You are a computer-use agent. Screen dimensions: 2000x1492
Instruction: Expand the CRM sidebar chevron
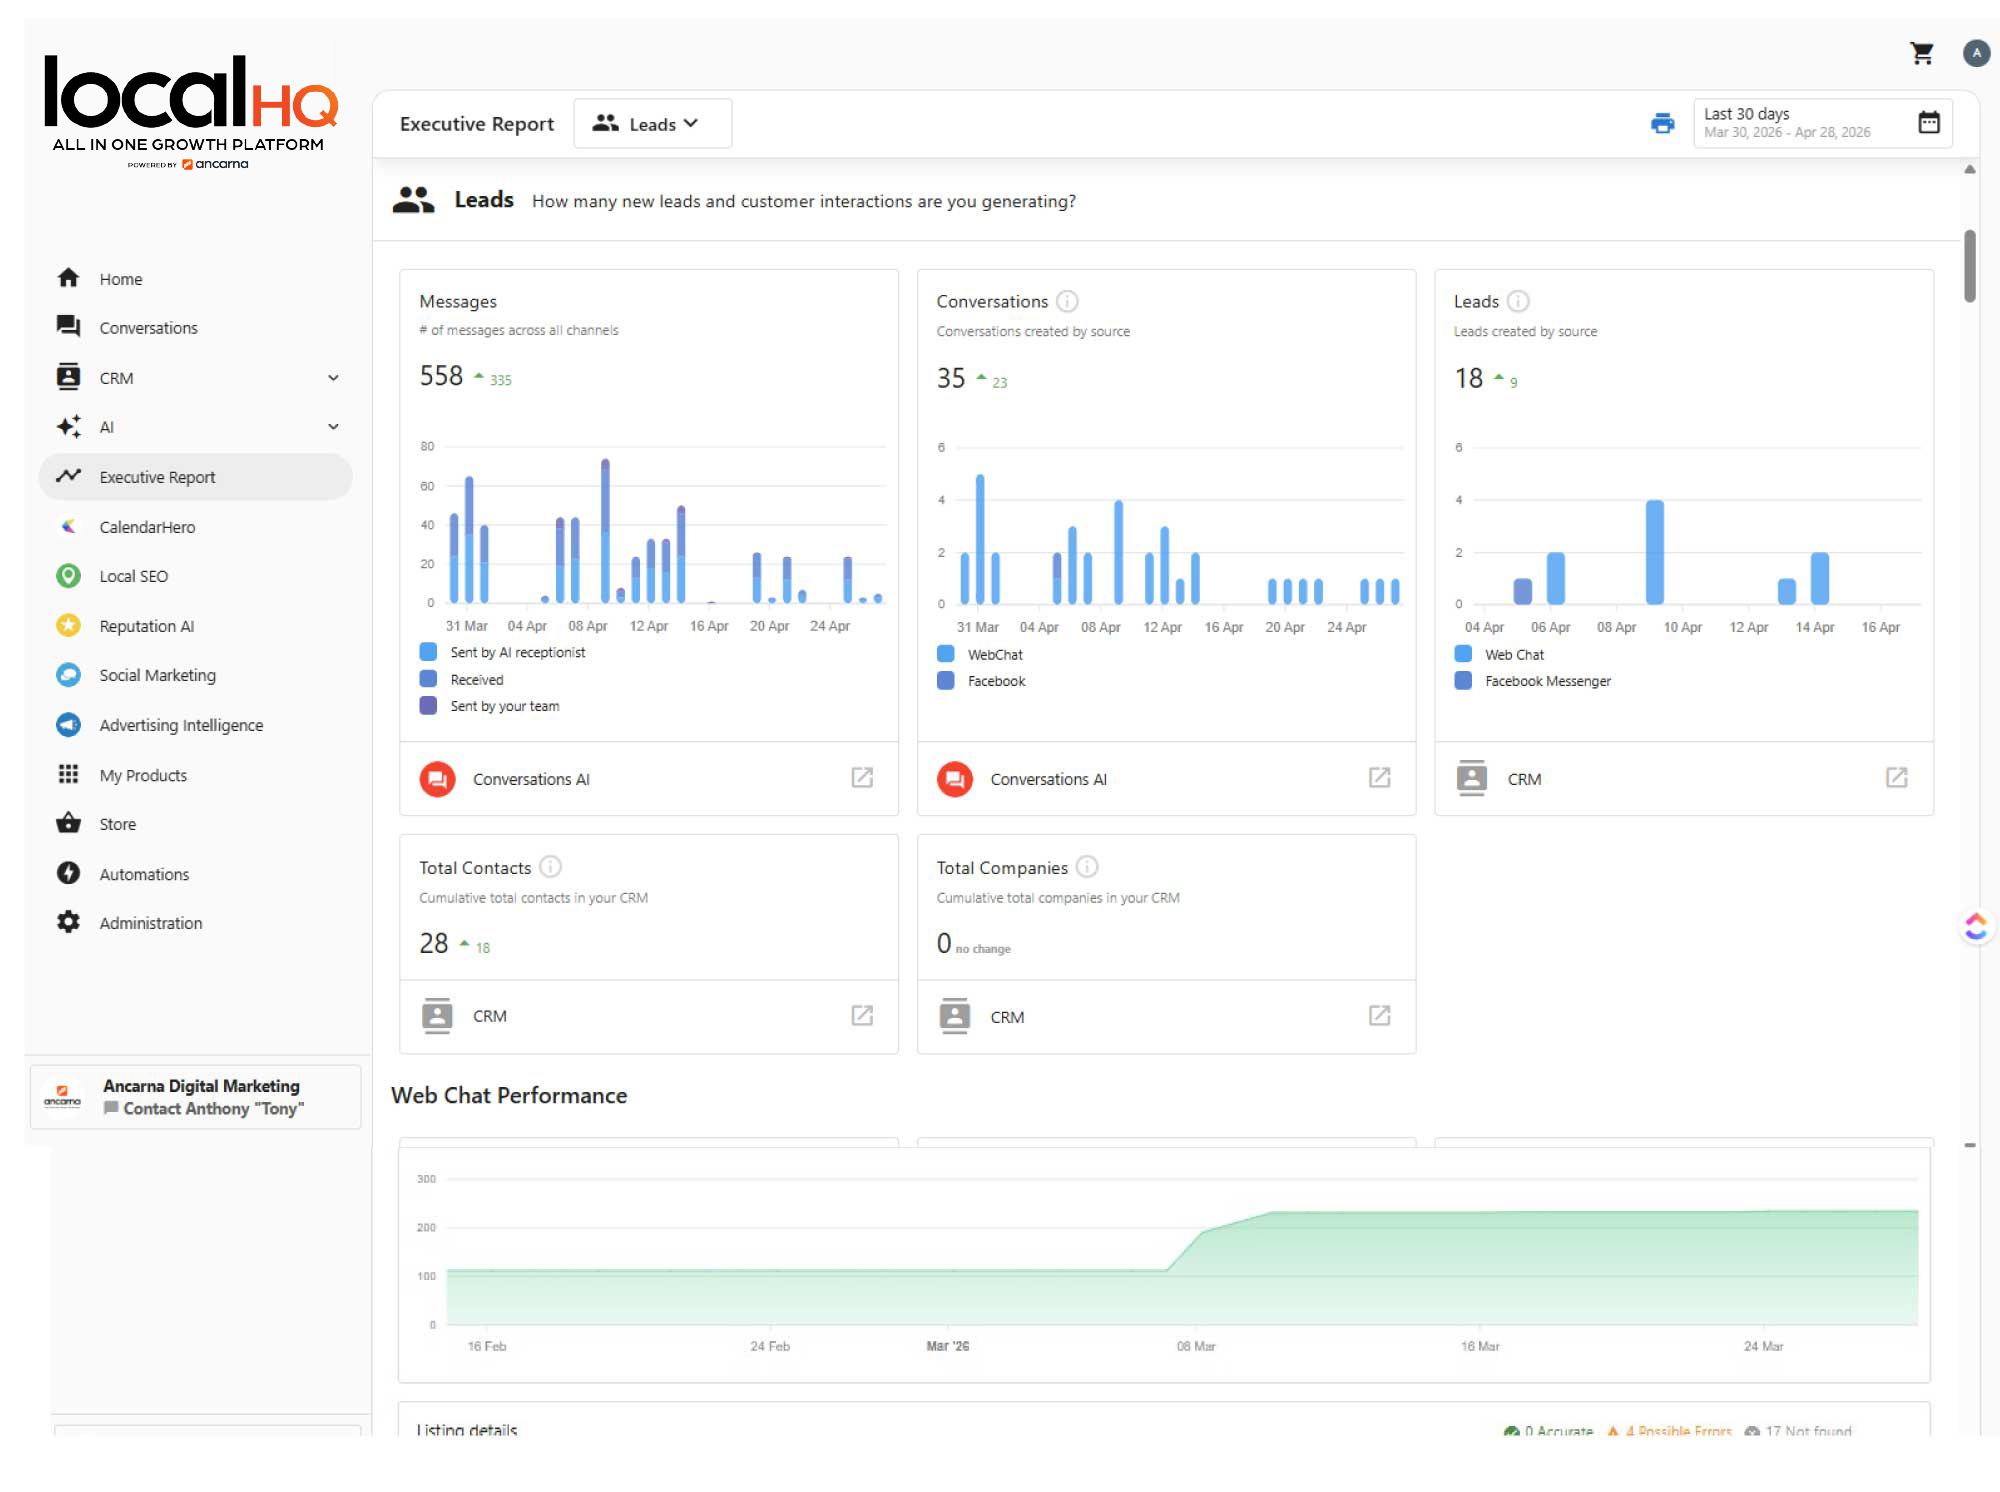333,378
